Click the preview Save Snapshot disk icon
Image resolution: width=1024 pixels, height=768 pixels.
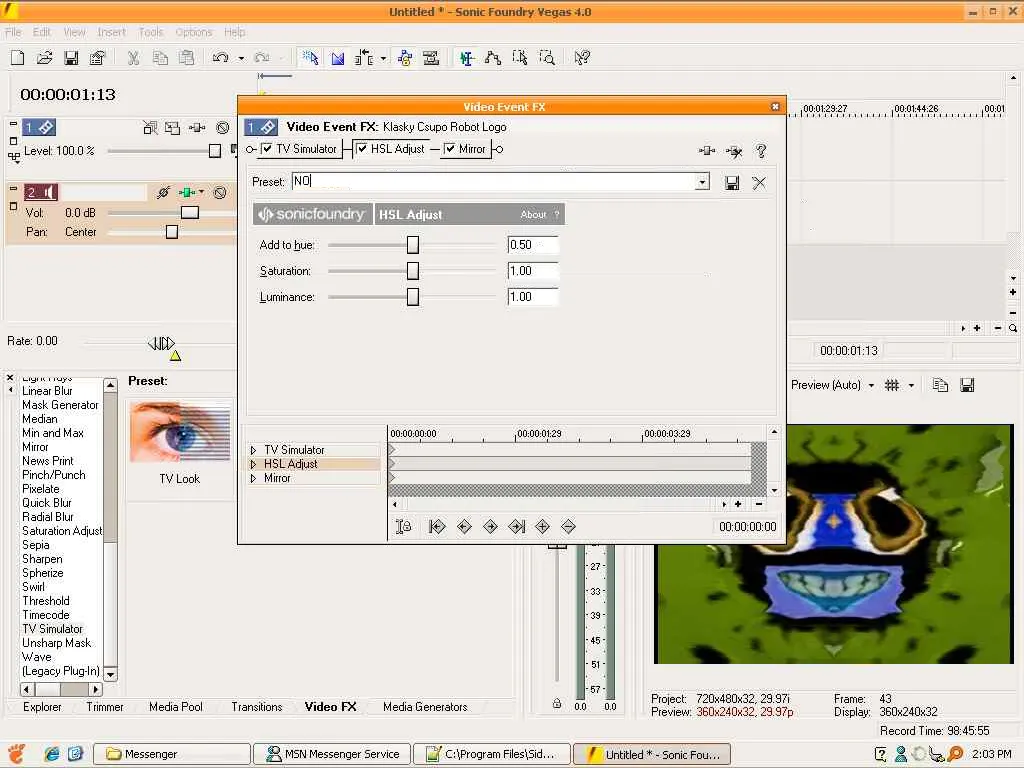(x=967, y=385)
